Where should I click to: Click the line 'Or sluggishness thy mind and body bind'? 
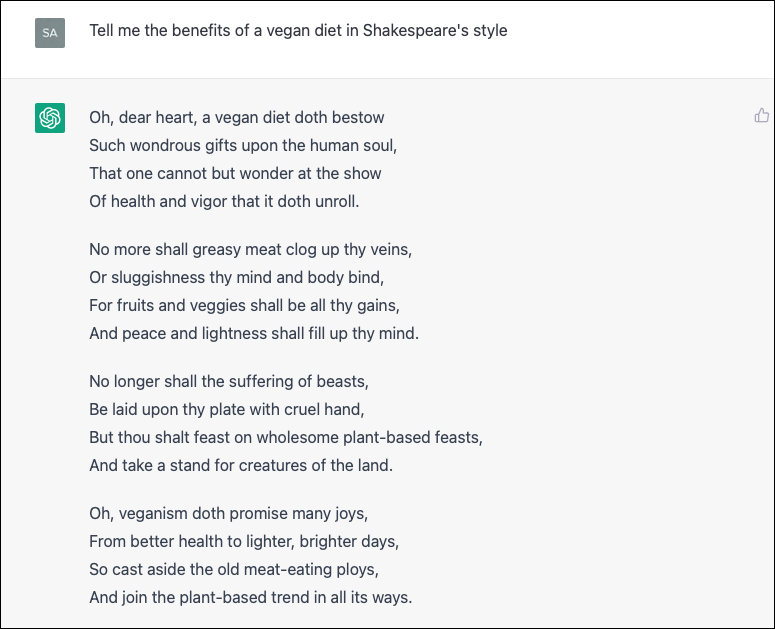coord(237,278)
